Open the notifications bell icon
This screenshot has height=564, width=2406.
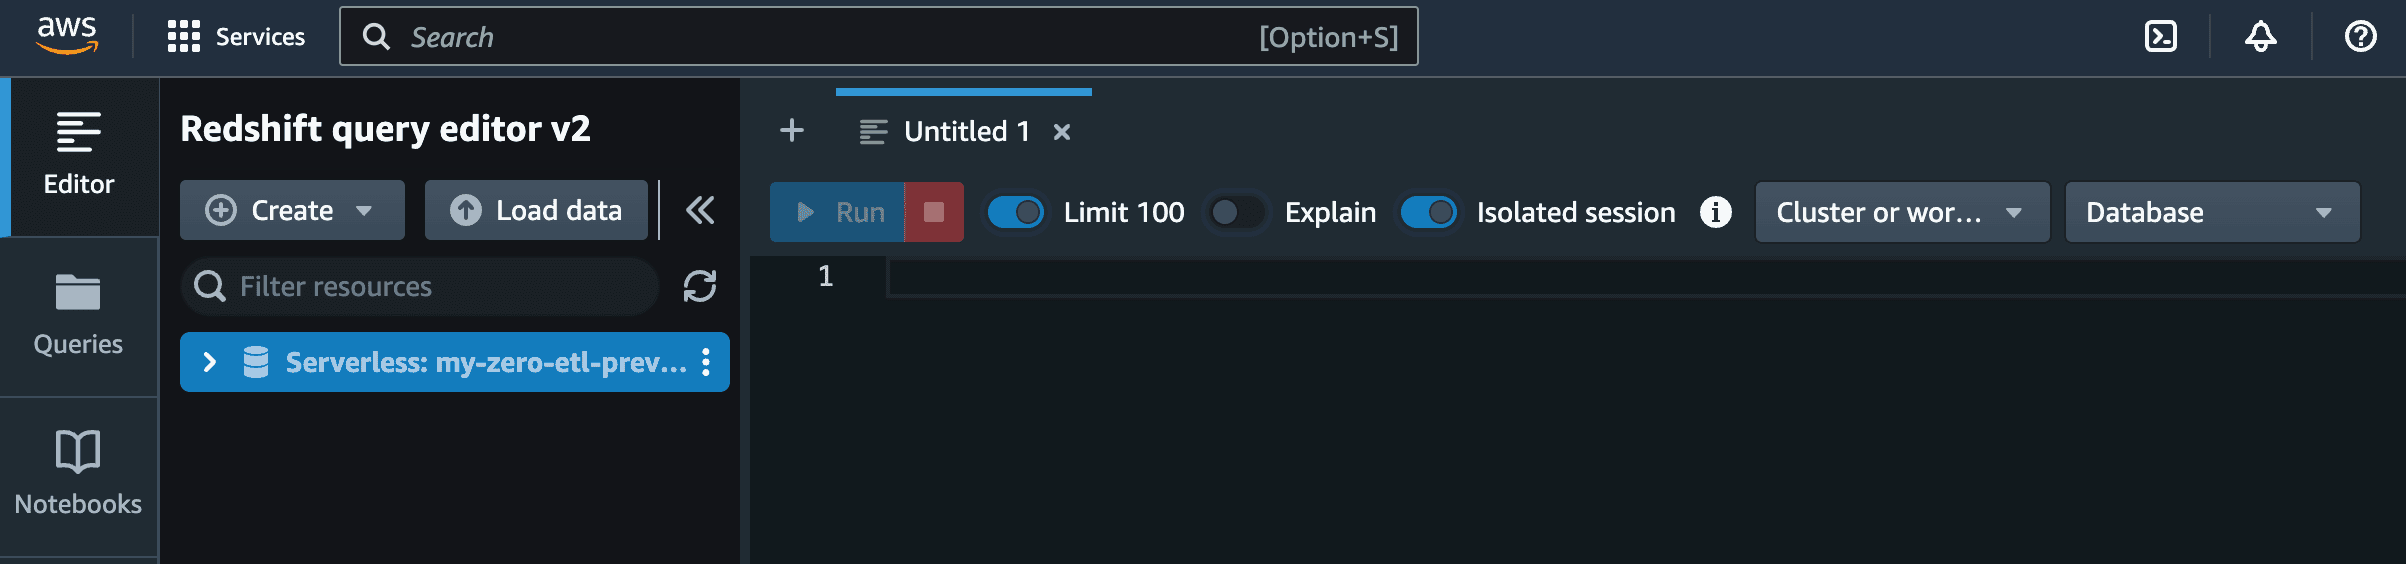click(x=2261, y=37)
